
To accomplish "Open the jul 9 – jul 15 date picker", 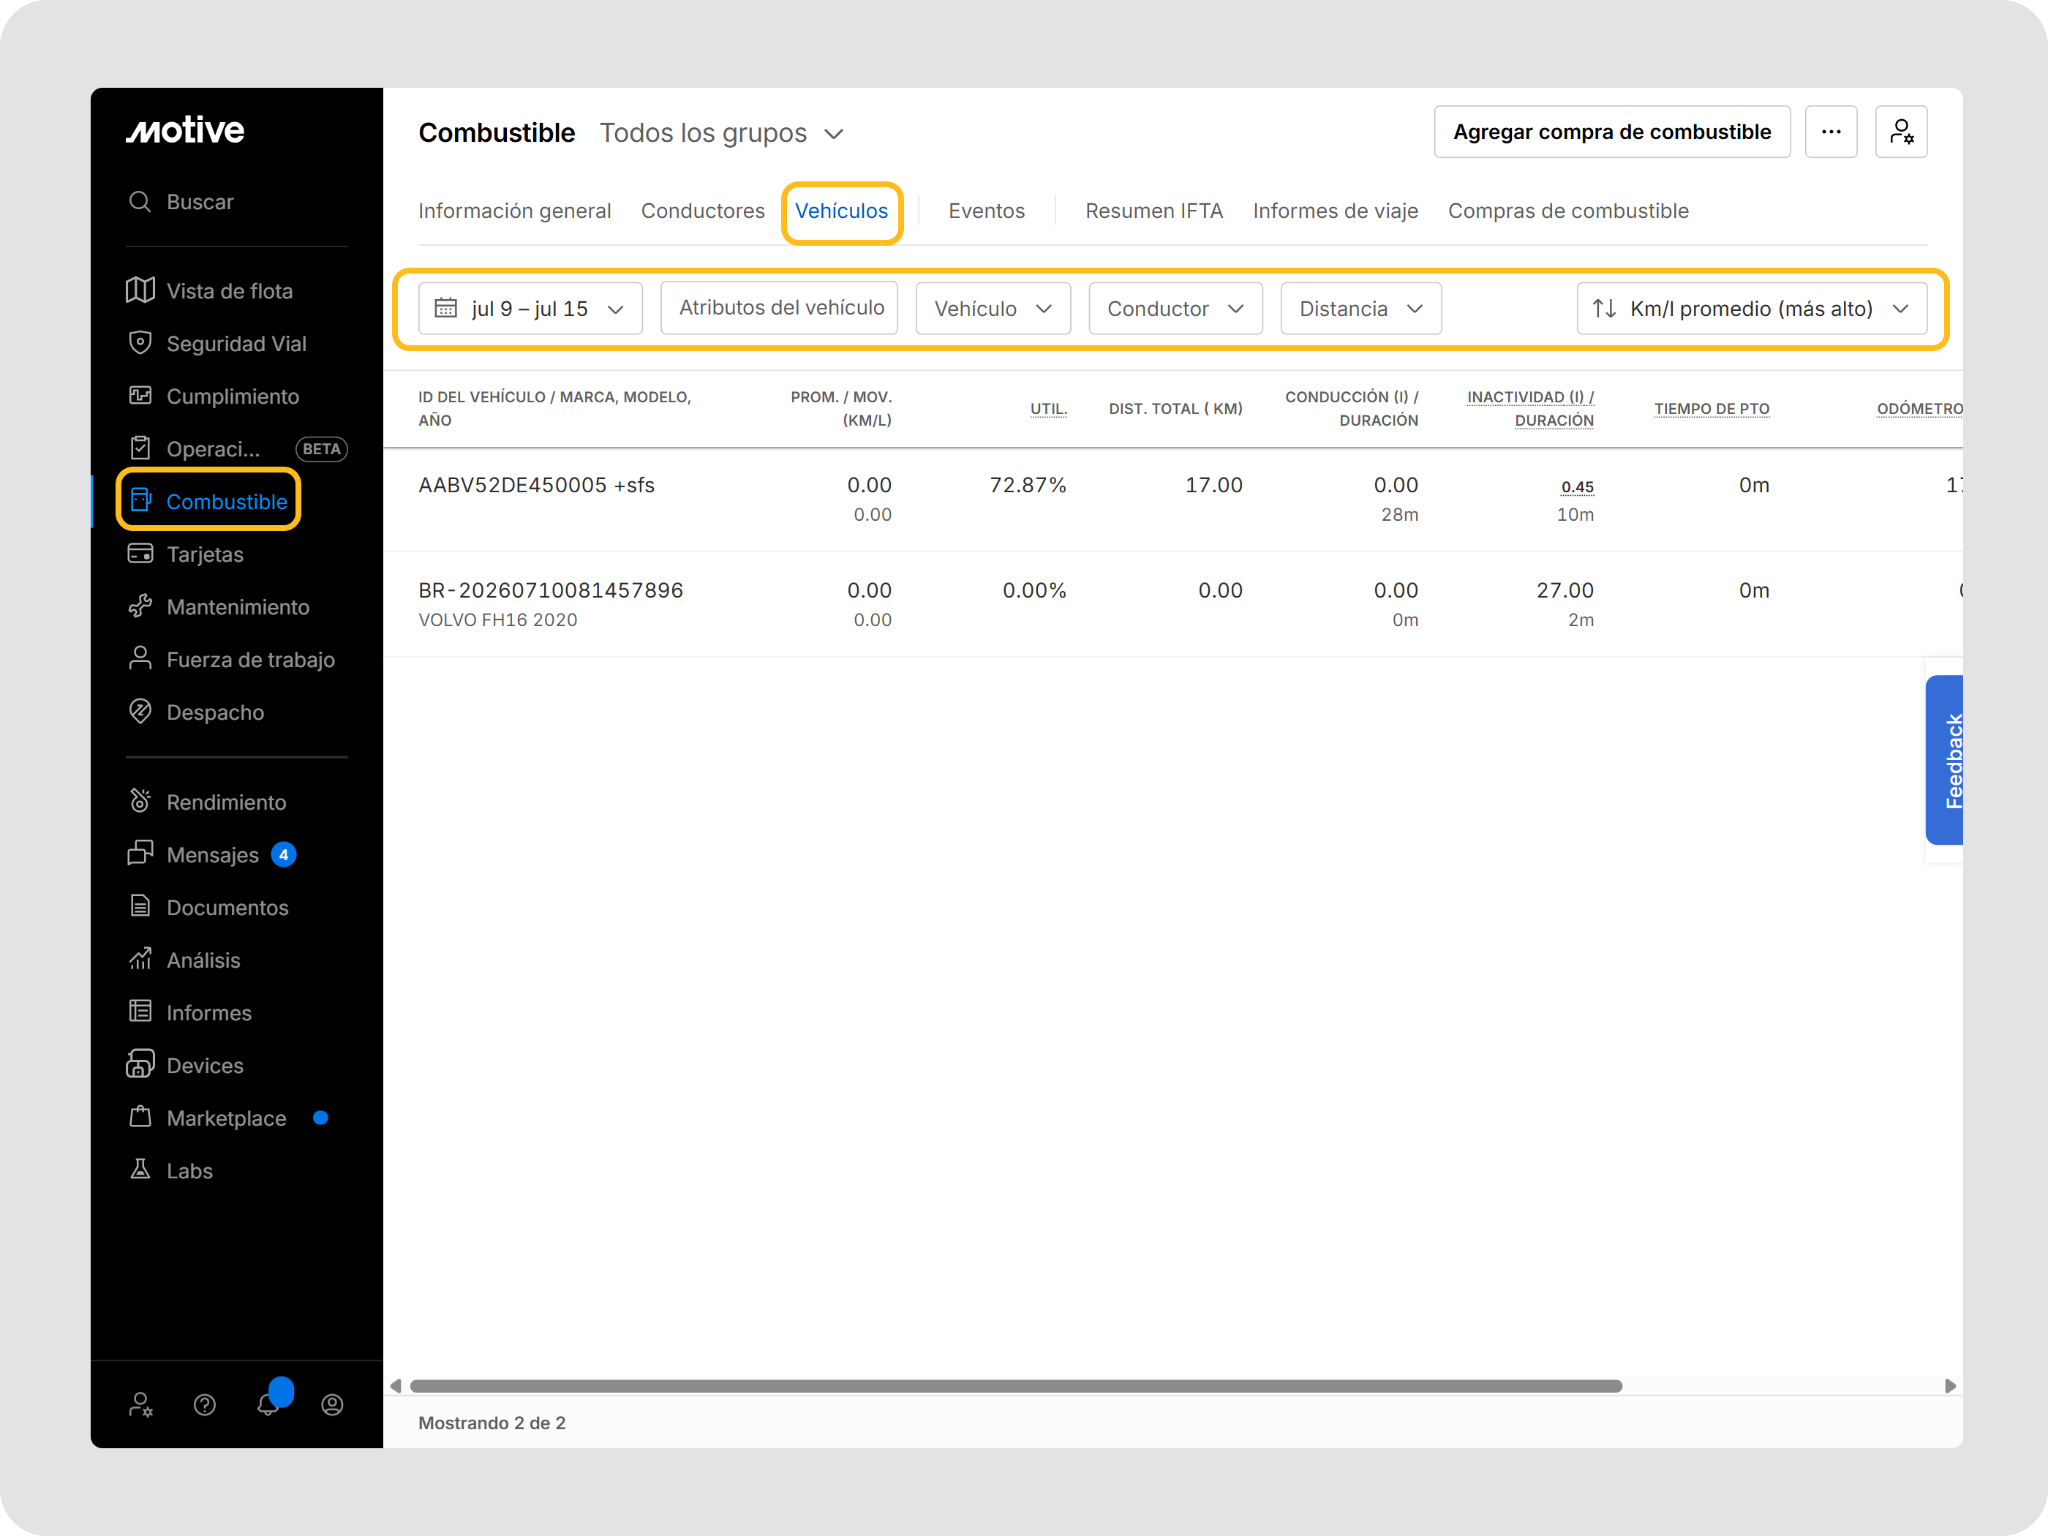I will (x=531, y=308).
